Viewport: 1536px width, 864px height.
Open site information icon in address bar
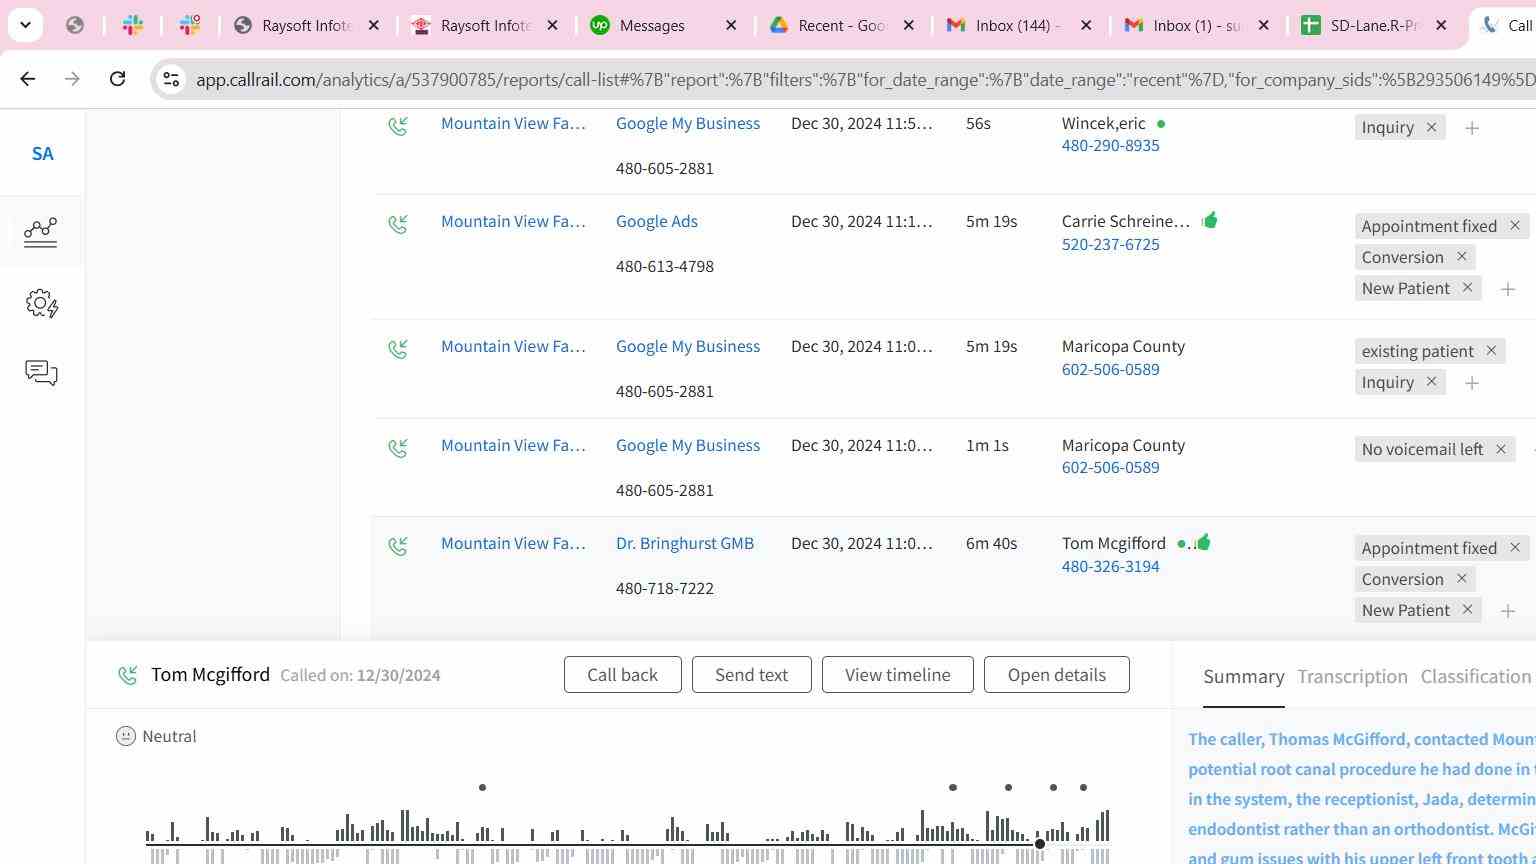tap(171, 79)
